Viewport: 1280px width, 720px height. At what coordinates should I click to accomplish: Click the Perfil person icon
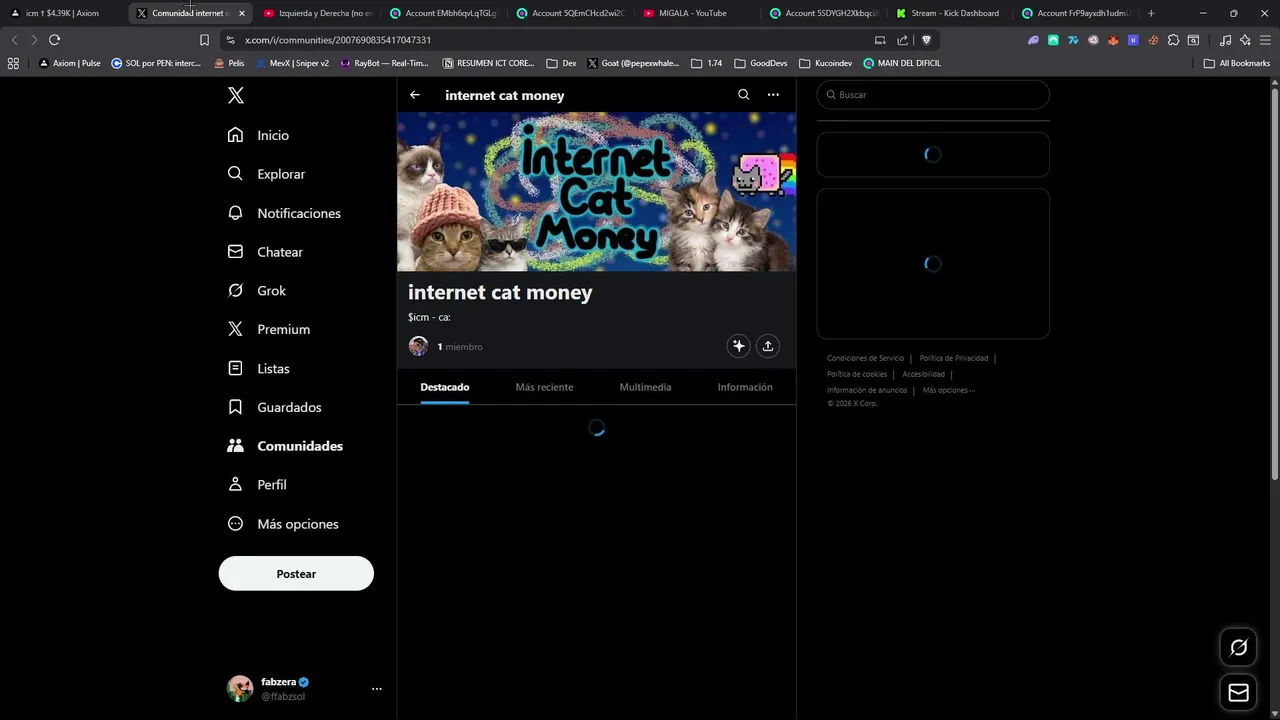[x=235, y=484]
